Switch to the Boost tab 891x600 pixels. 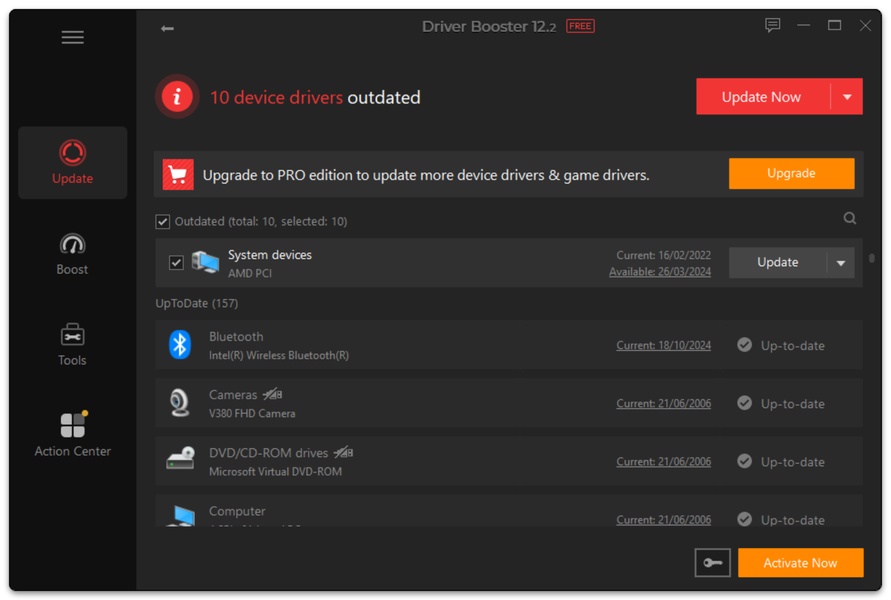click(72, 254)
